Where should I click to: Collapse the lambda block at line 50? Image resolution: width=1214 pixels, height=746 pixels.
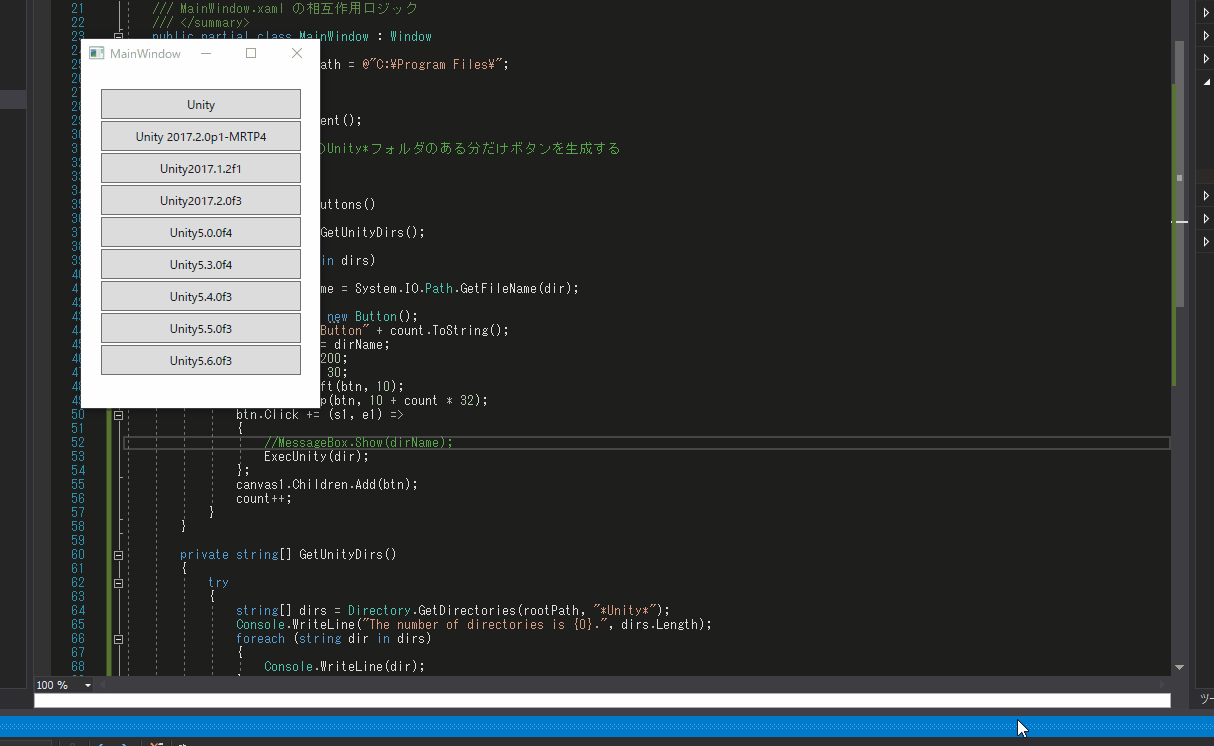coord(118,415)
